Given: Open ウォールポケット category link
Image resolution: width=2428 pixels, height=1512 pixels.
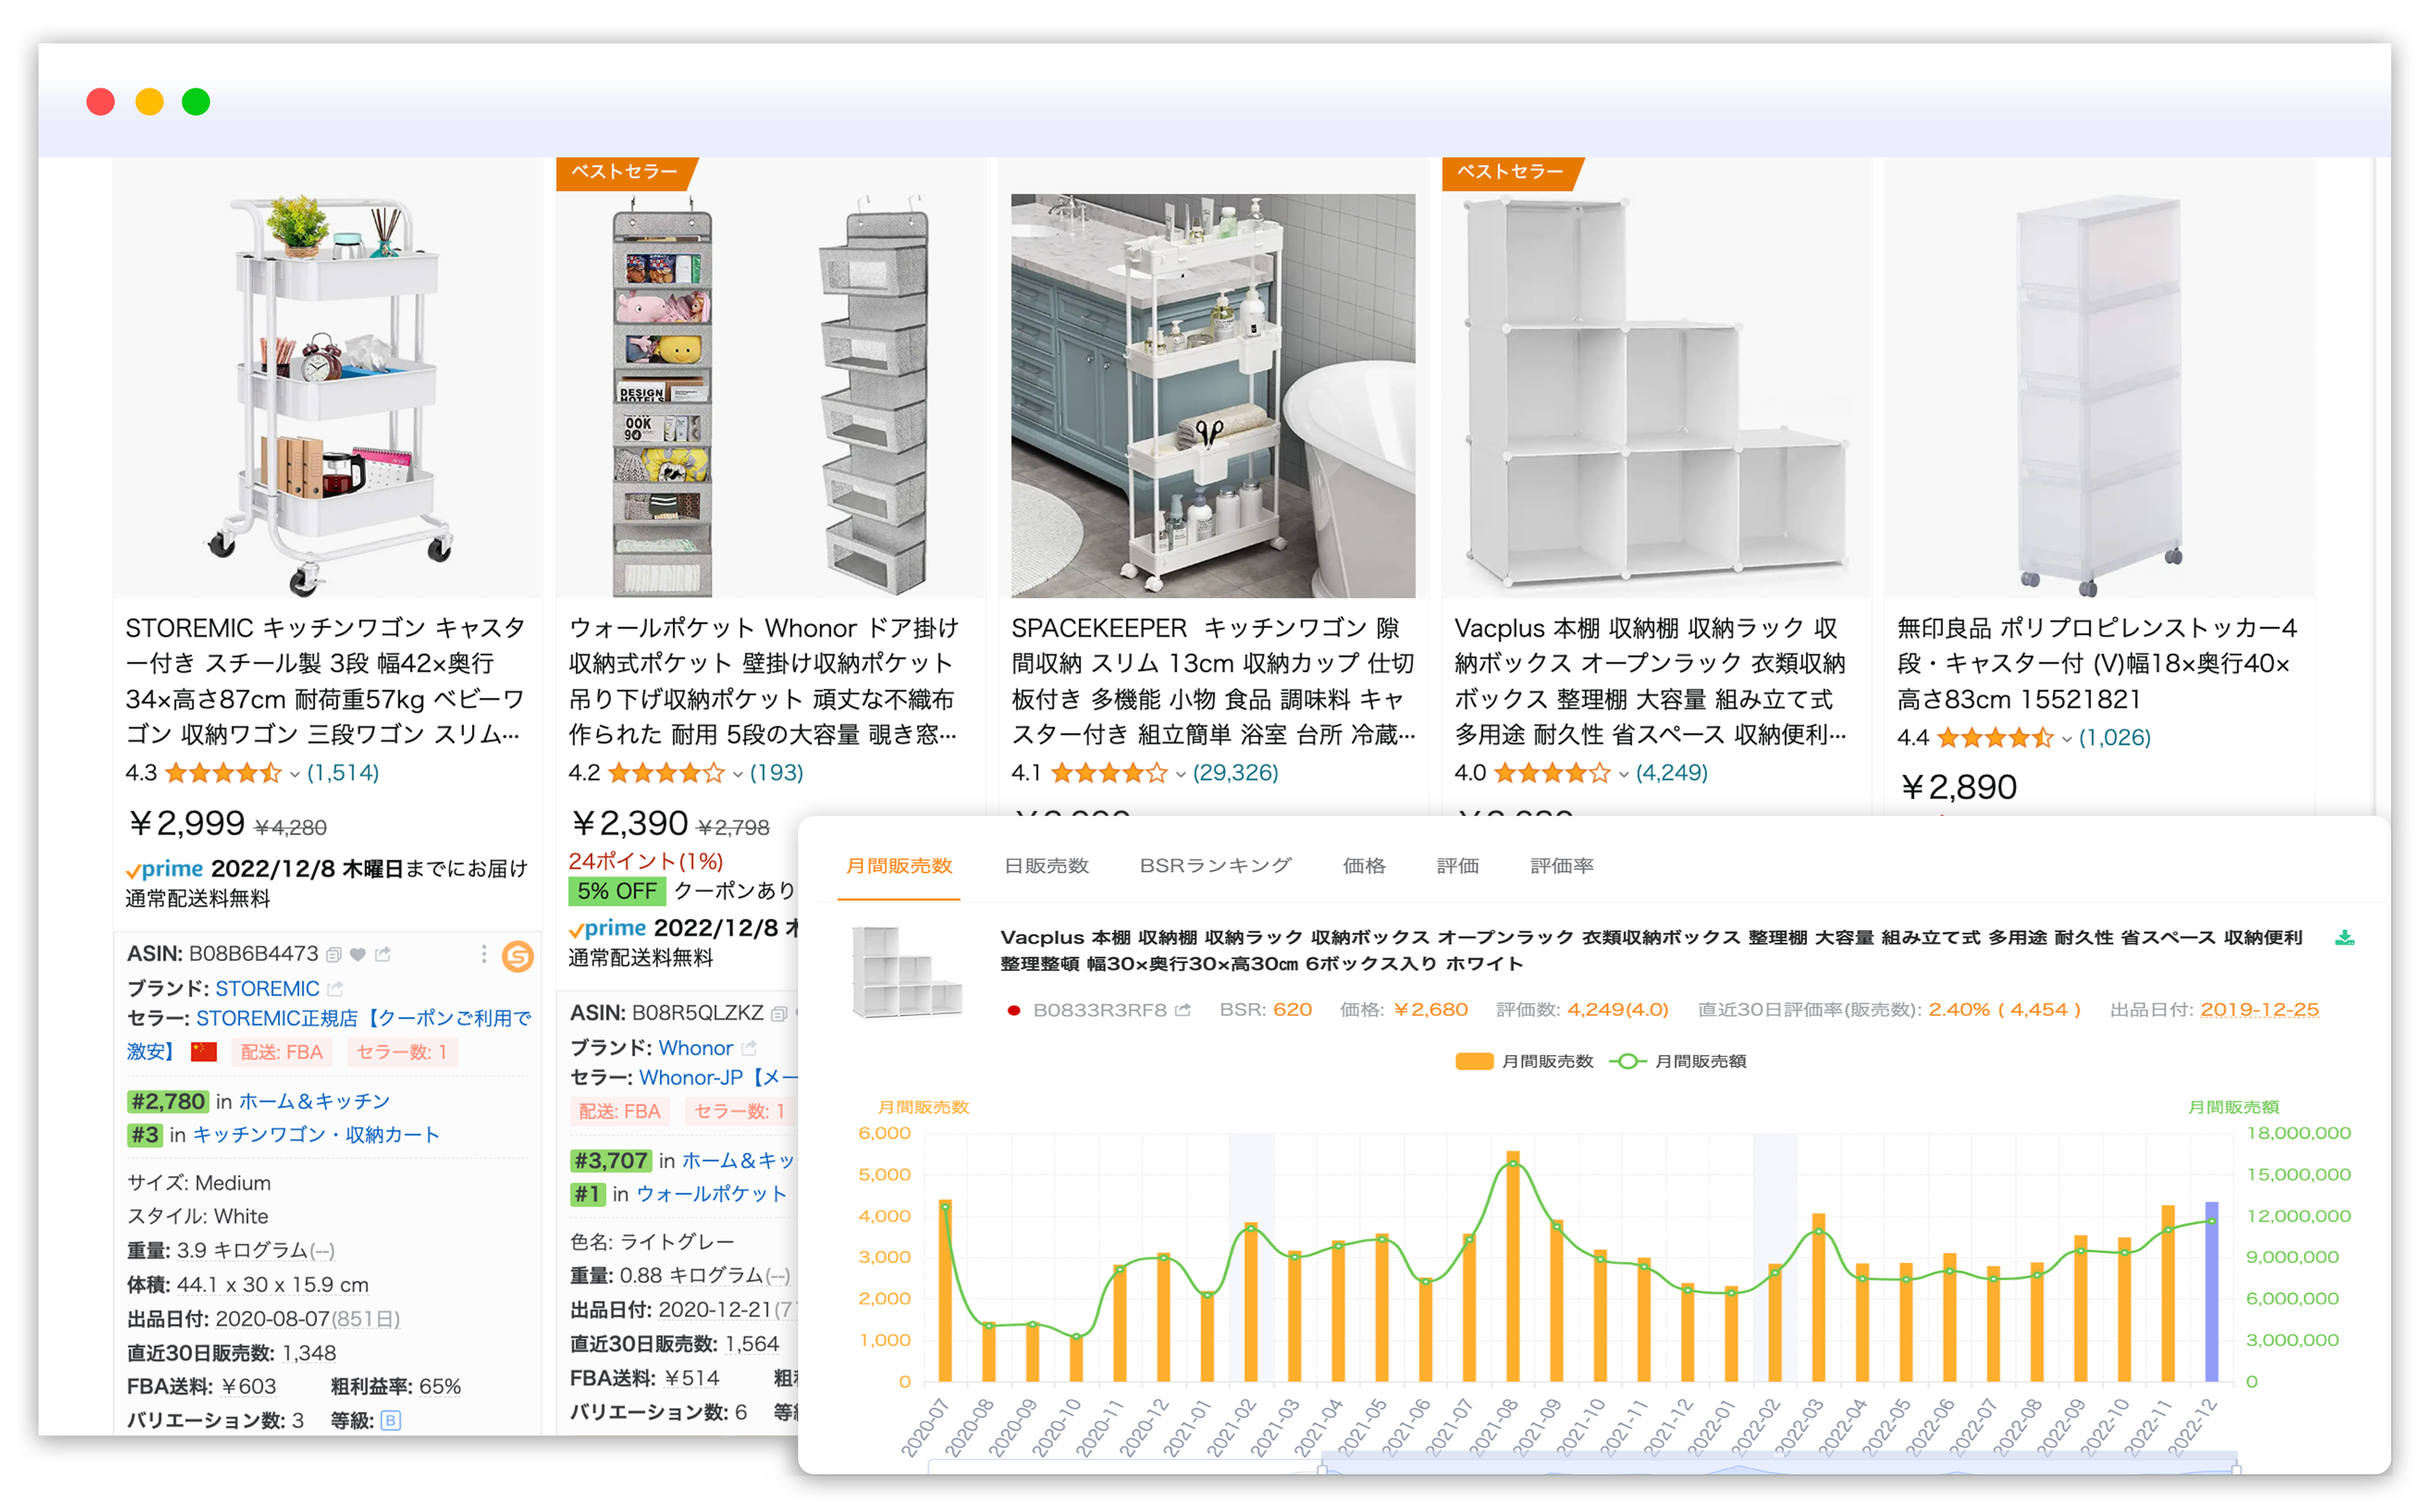Looking at the screenshot, I should tap(711, 1193).
